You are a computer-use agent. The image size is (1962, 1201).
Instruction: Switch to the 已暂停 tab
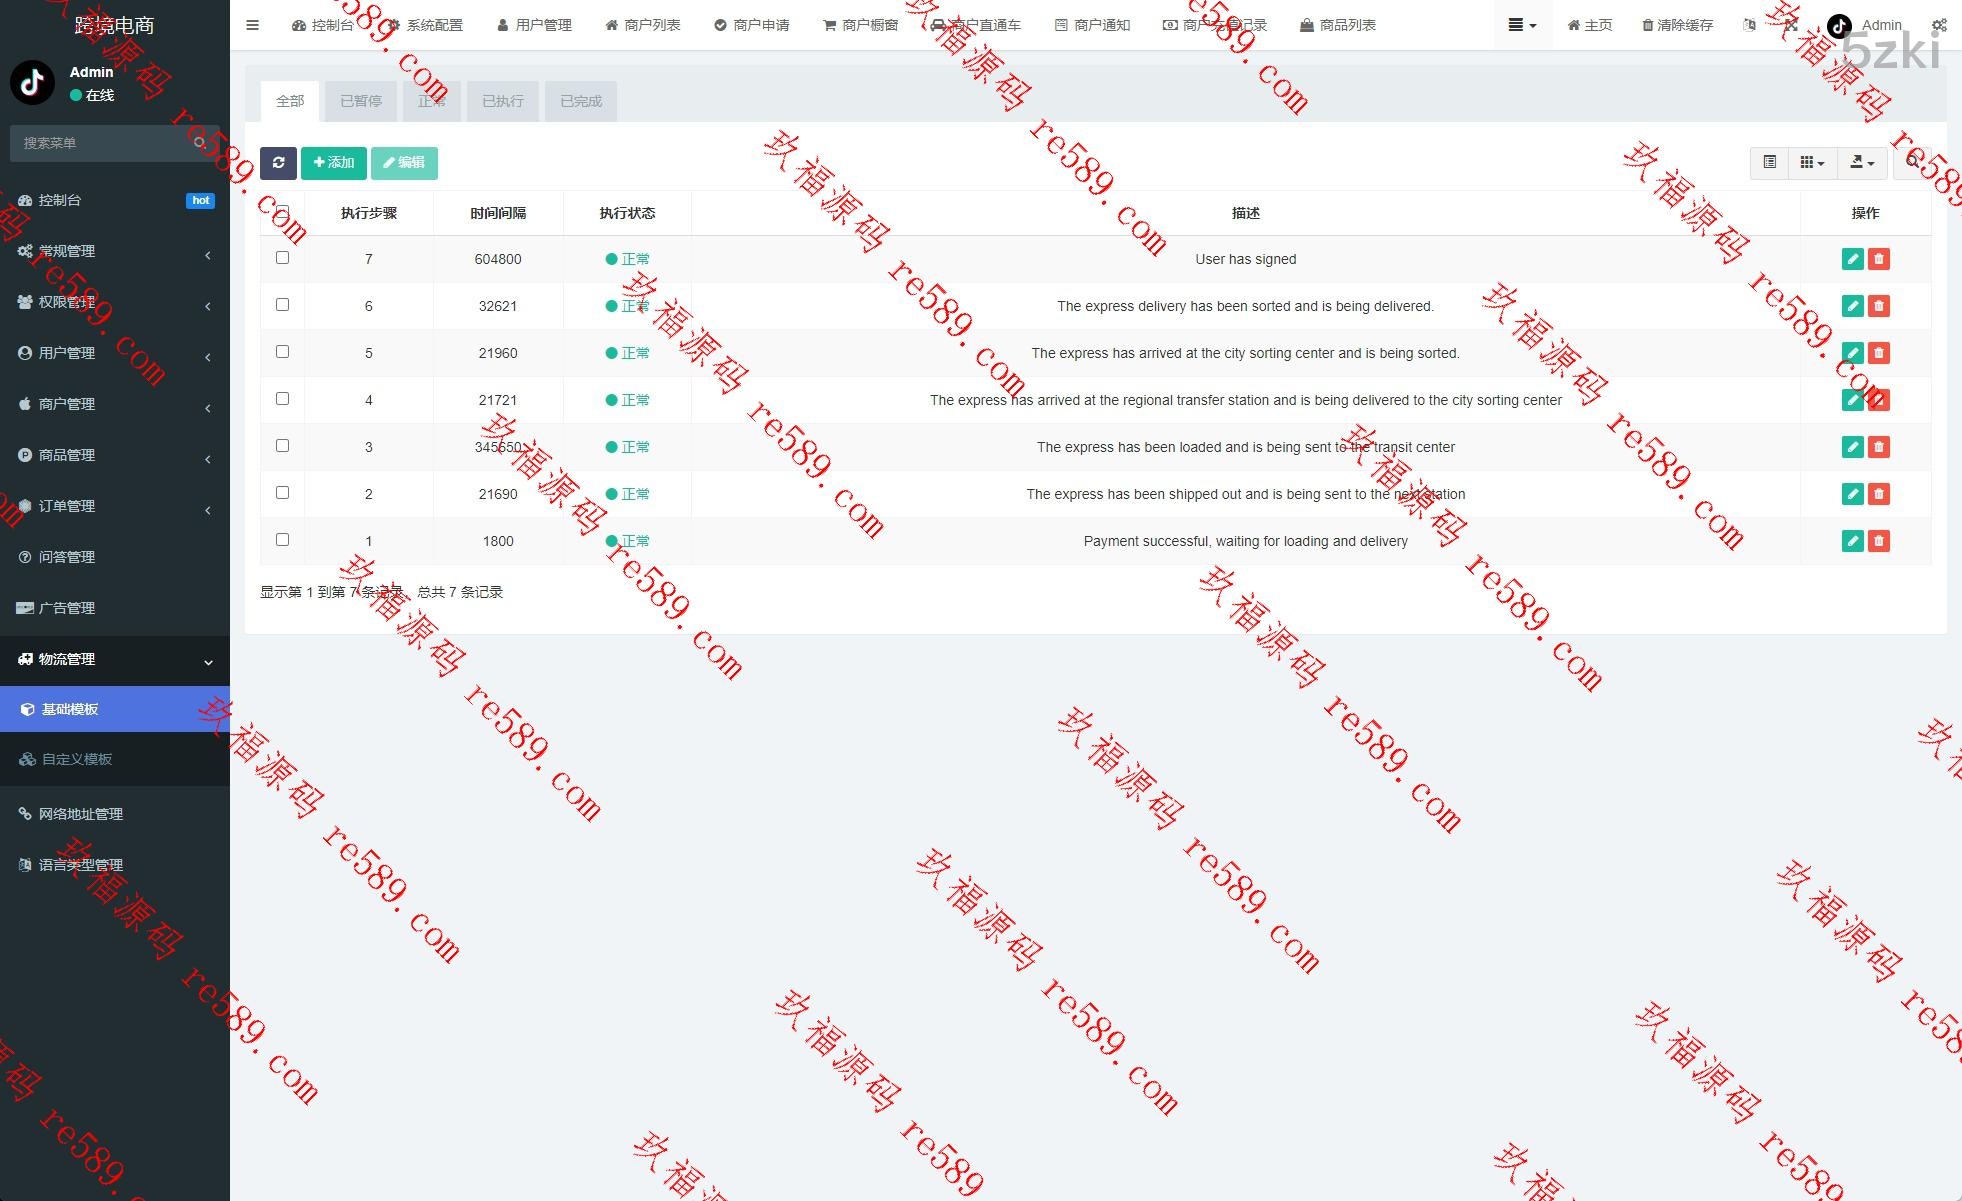(x=360, y=101)
